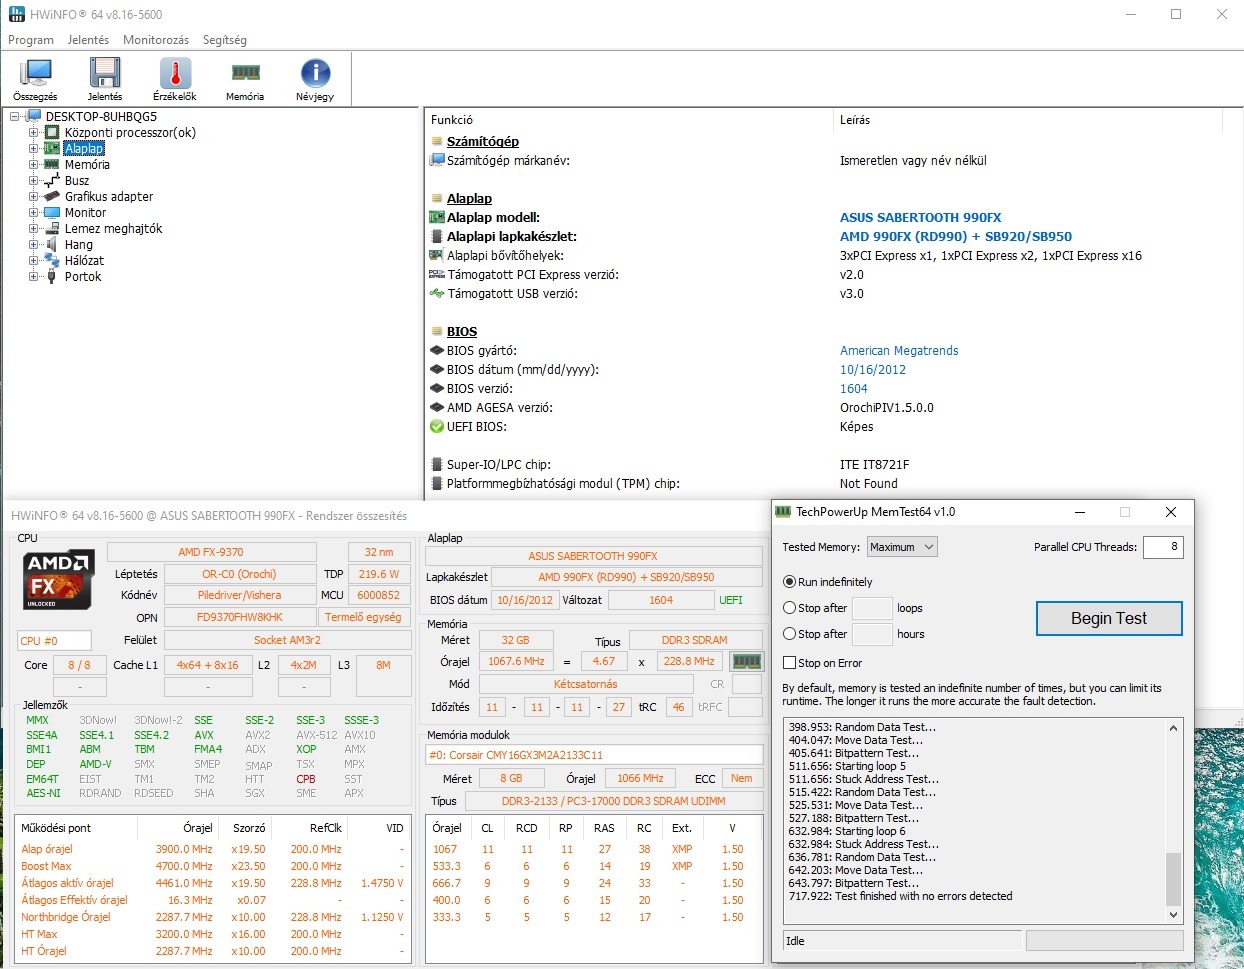Expand the Lemez meghajtók tree node

(x=34, y=228)
